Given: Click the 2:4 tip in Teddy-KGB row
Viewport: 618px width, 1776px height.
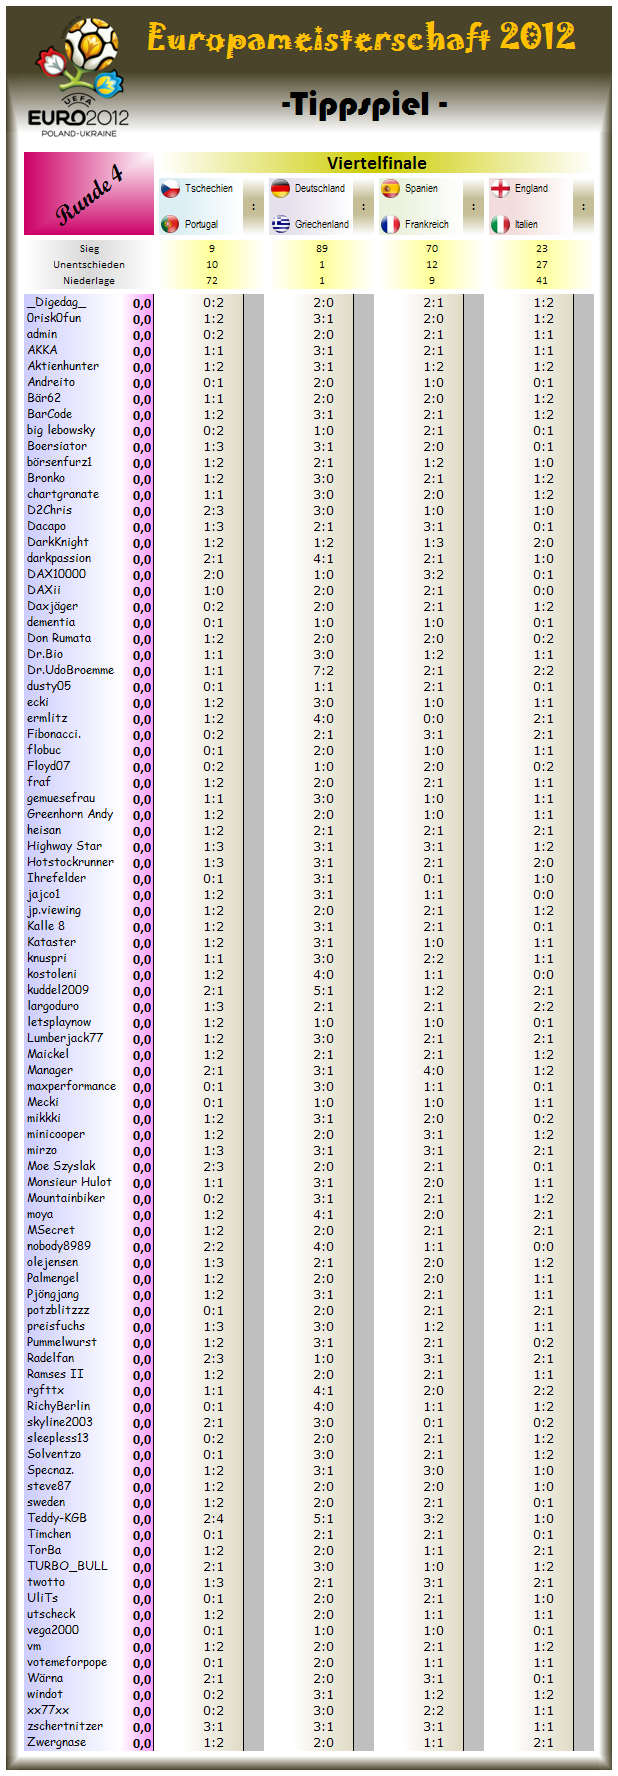Looking at the screenshot, I should (213, 1518).
